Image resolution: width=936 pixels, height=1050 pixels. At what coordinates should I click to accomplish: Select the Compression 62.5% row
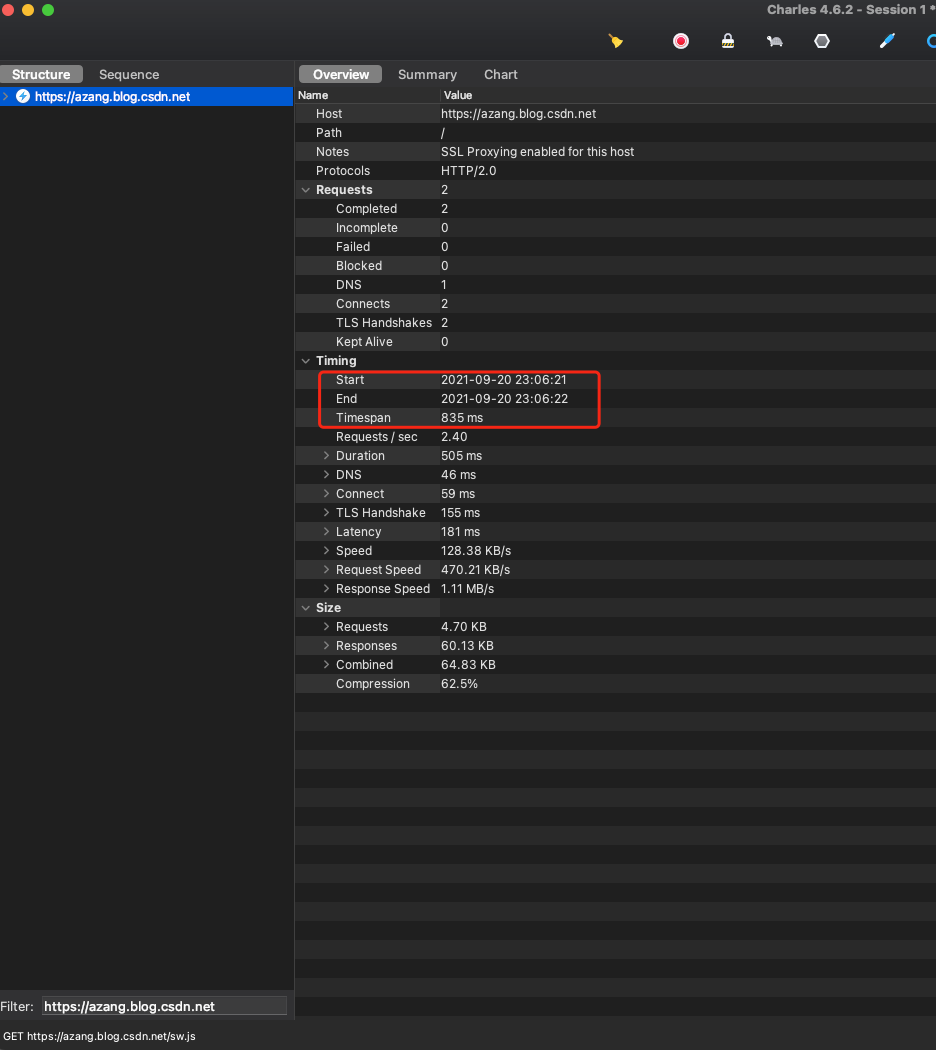coord(615,684)
